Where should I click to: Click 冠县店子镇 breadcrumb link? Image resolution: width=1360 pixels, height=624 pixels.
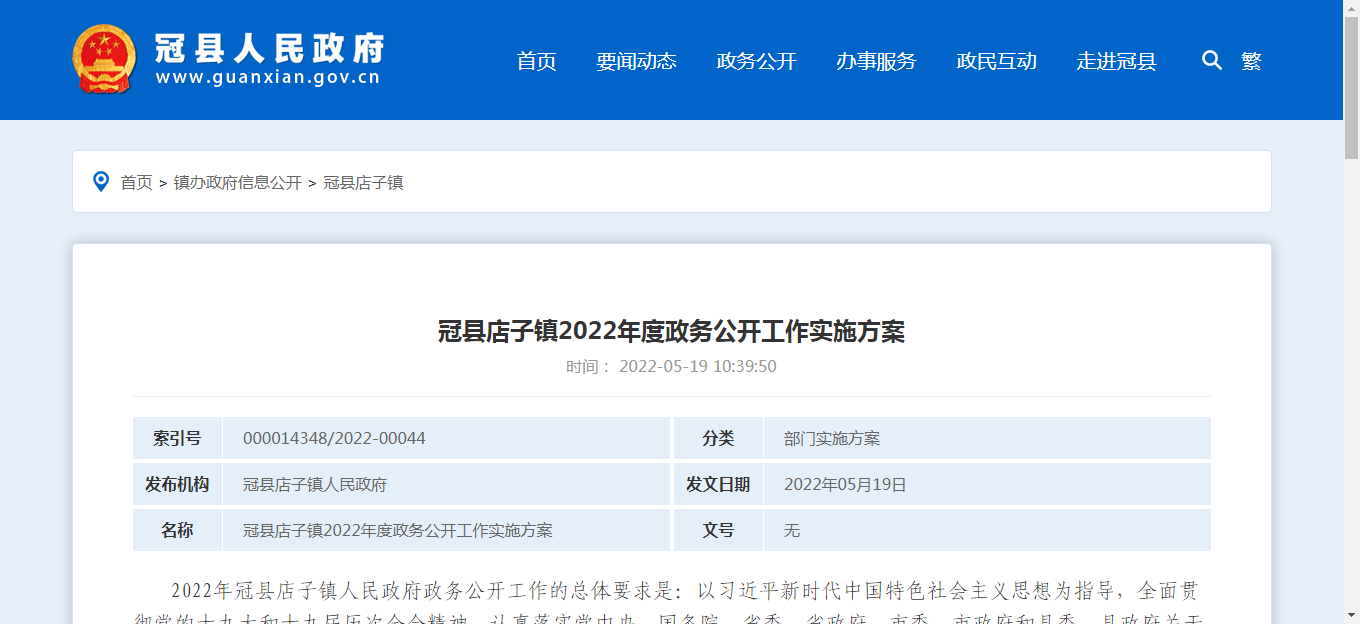pos(363,183)
